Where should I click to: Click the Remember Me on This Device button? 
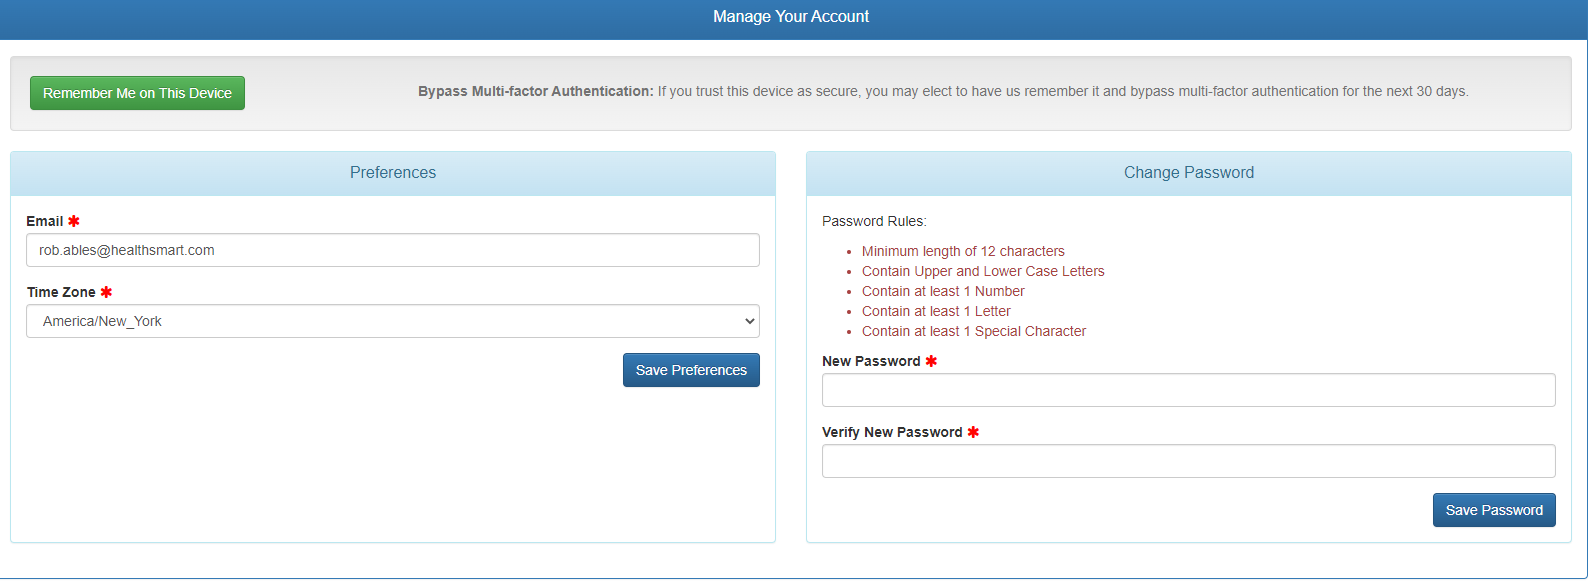pos(137,93)
